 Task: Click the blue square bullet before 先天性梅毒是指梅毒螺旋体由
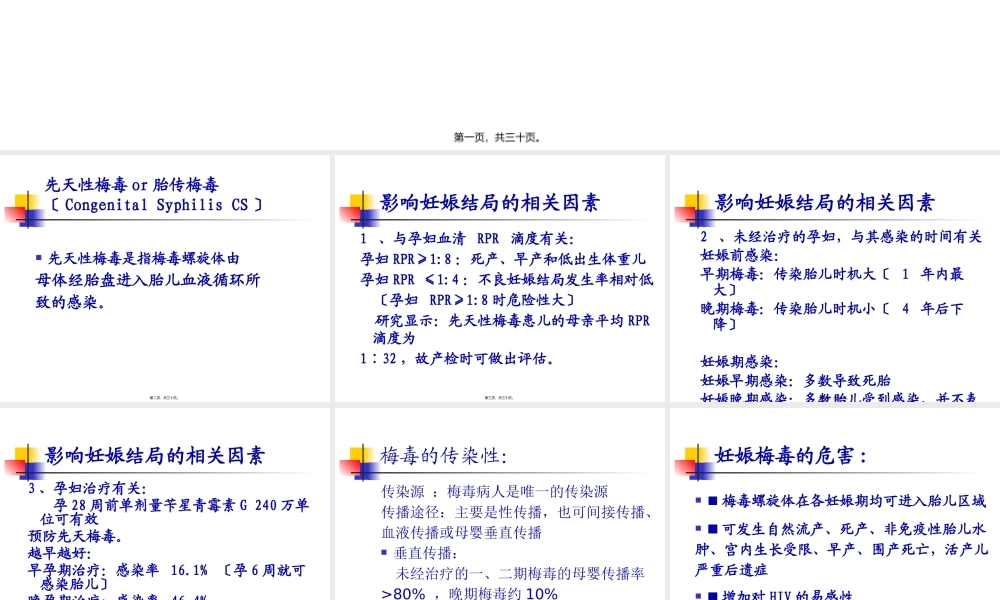38,256
